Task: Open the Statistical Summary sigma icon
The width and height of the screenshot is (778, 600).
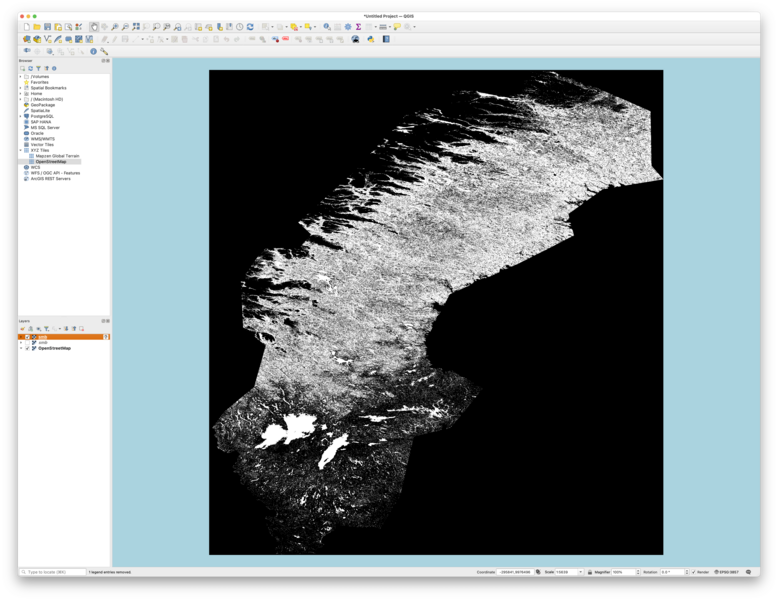Action: click(358, 27)
